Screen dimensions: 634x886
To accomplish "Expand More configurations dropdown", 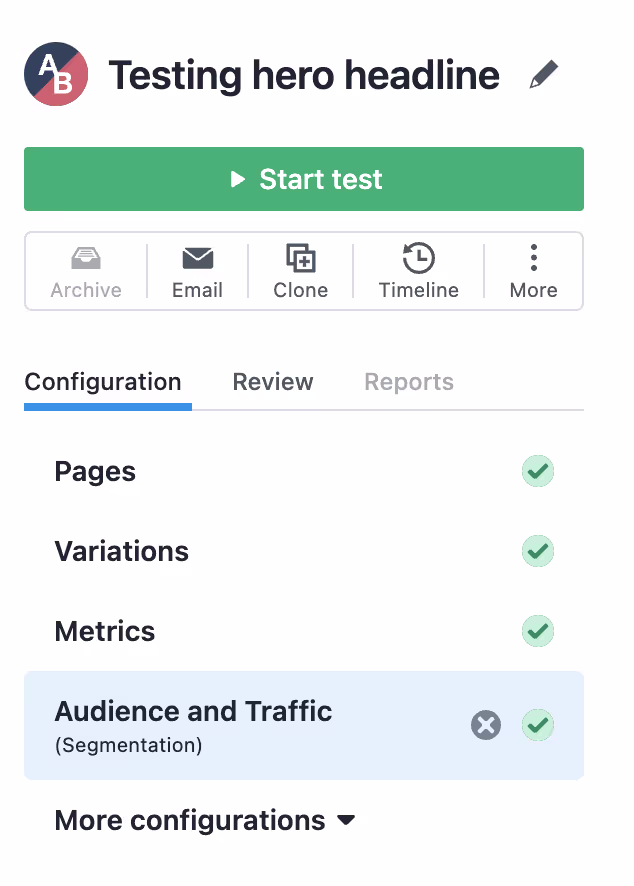I will tap(205, 820).
